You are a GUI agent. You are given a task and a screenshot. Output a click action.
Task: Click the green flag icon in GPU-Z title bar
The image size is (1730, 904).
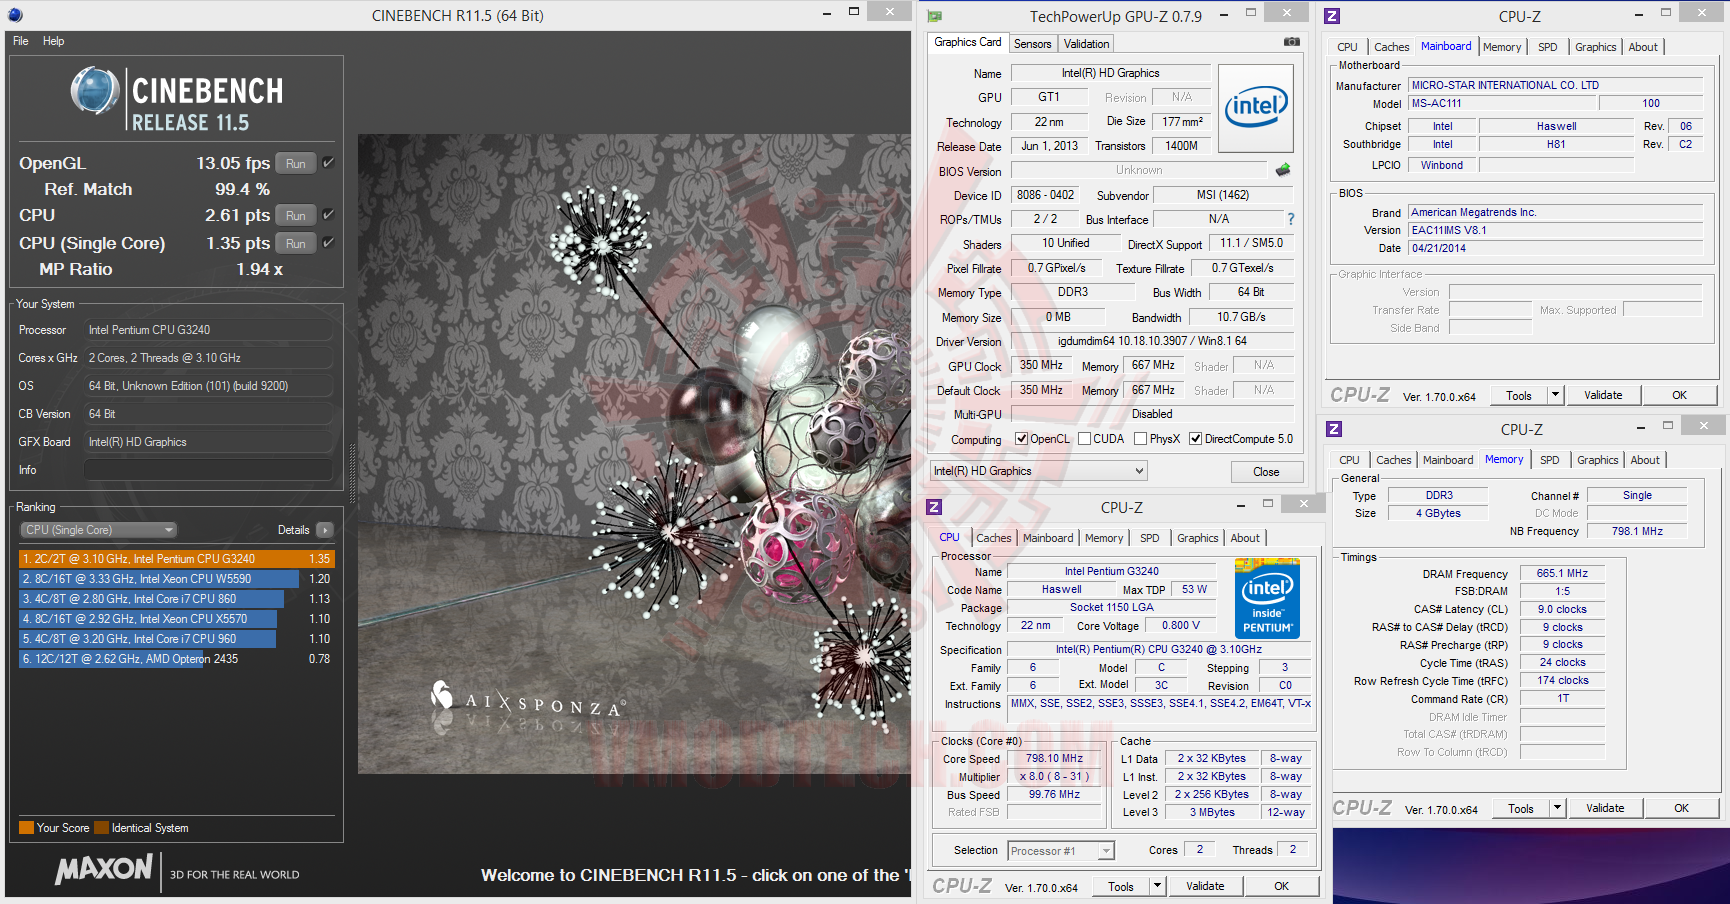934,15
